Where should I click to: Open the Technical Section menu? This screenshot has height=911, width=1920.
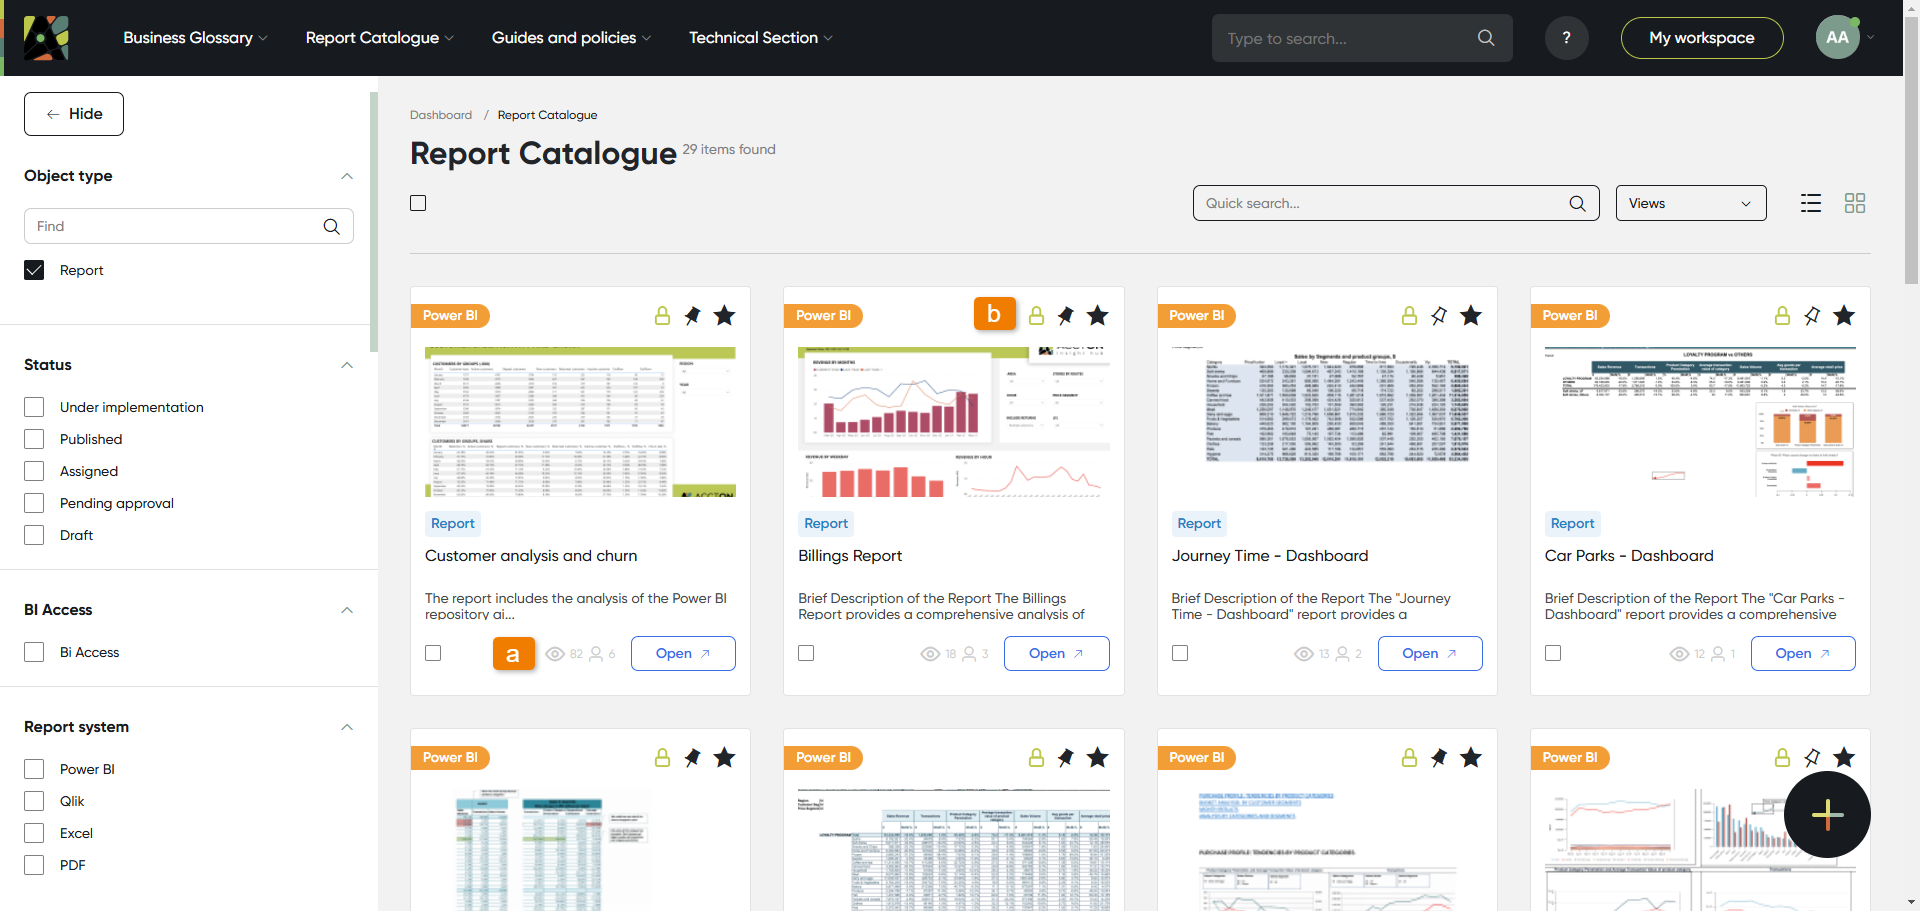coord(760,38)
